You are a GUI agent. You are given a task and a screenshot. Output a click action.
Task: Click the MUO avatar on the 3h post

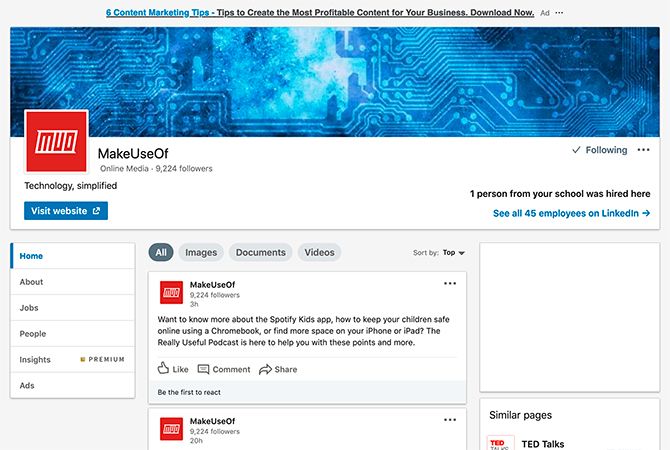171,292
